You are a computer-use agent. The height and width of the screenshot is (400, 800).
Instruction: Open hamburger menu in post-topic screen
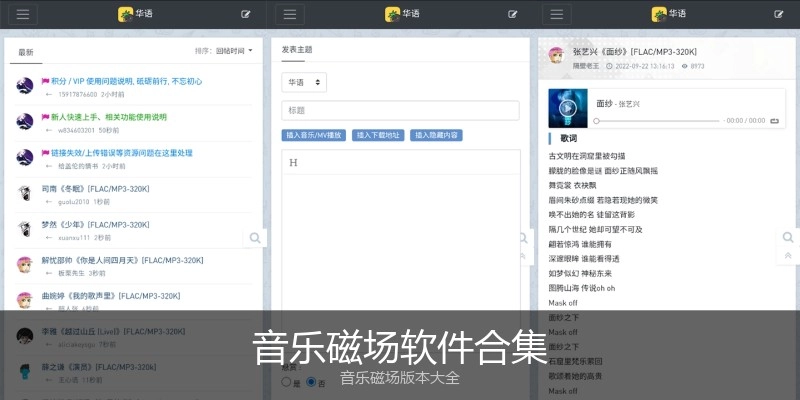tap(290, 14)
